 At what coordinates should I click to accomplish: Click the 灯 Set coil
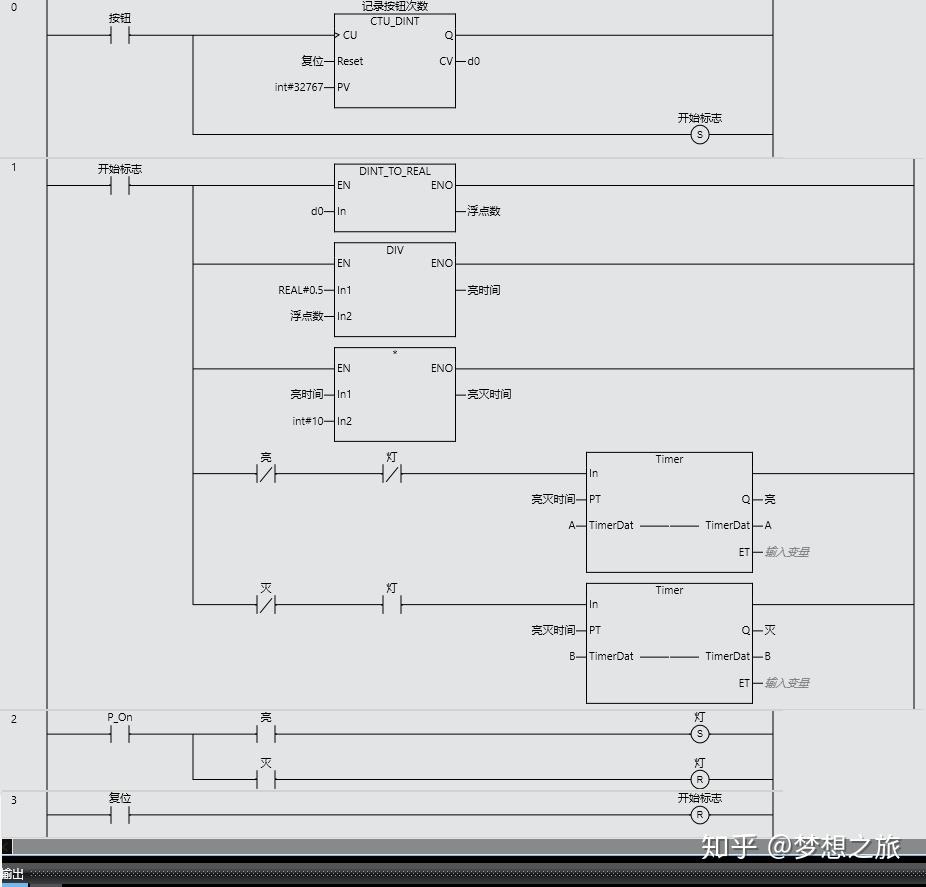pos(699,735)
